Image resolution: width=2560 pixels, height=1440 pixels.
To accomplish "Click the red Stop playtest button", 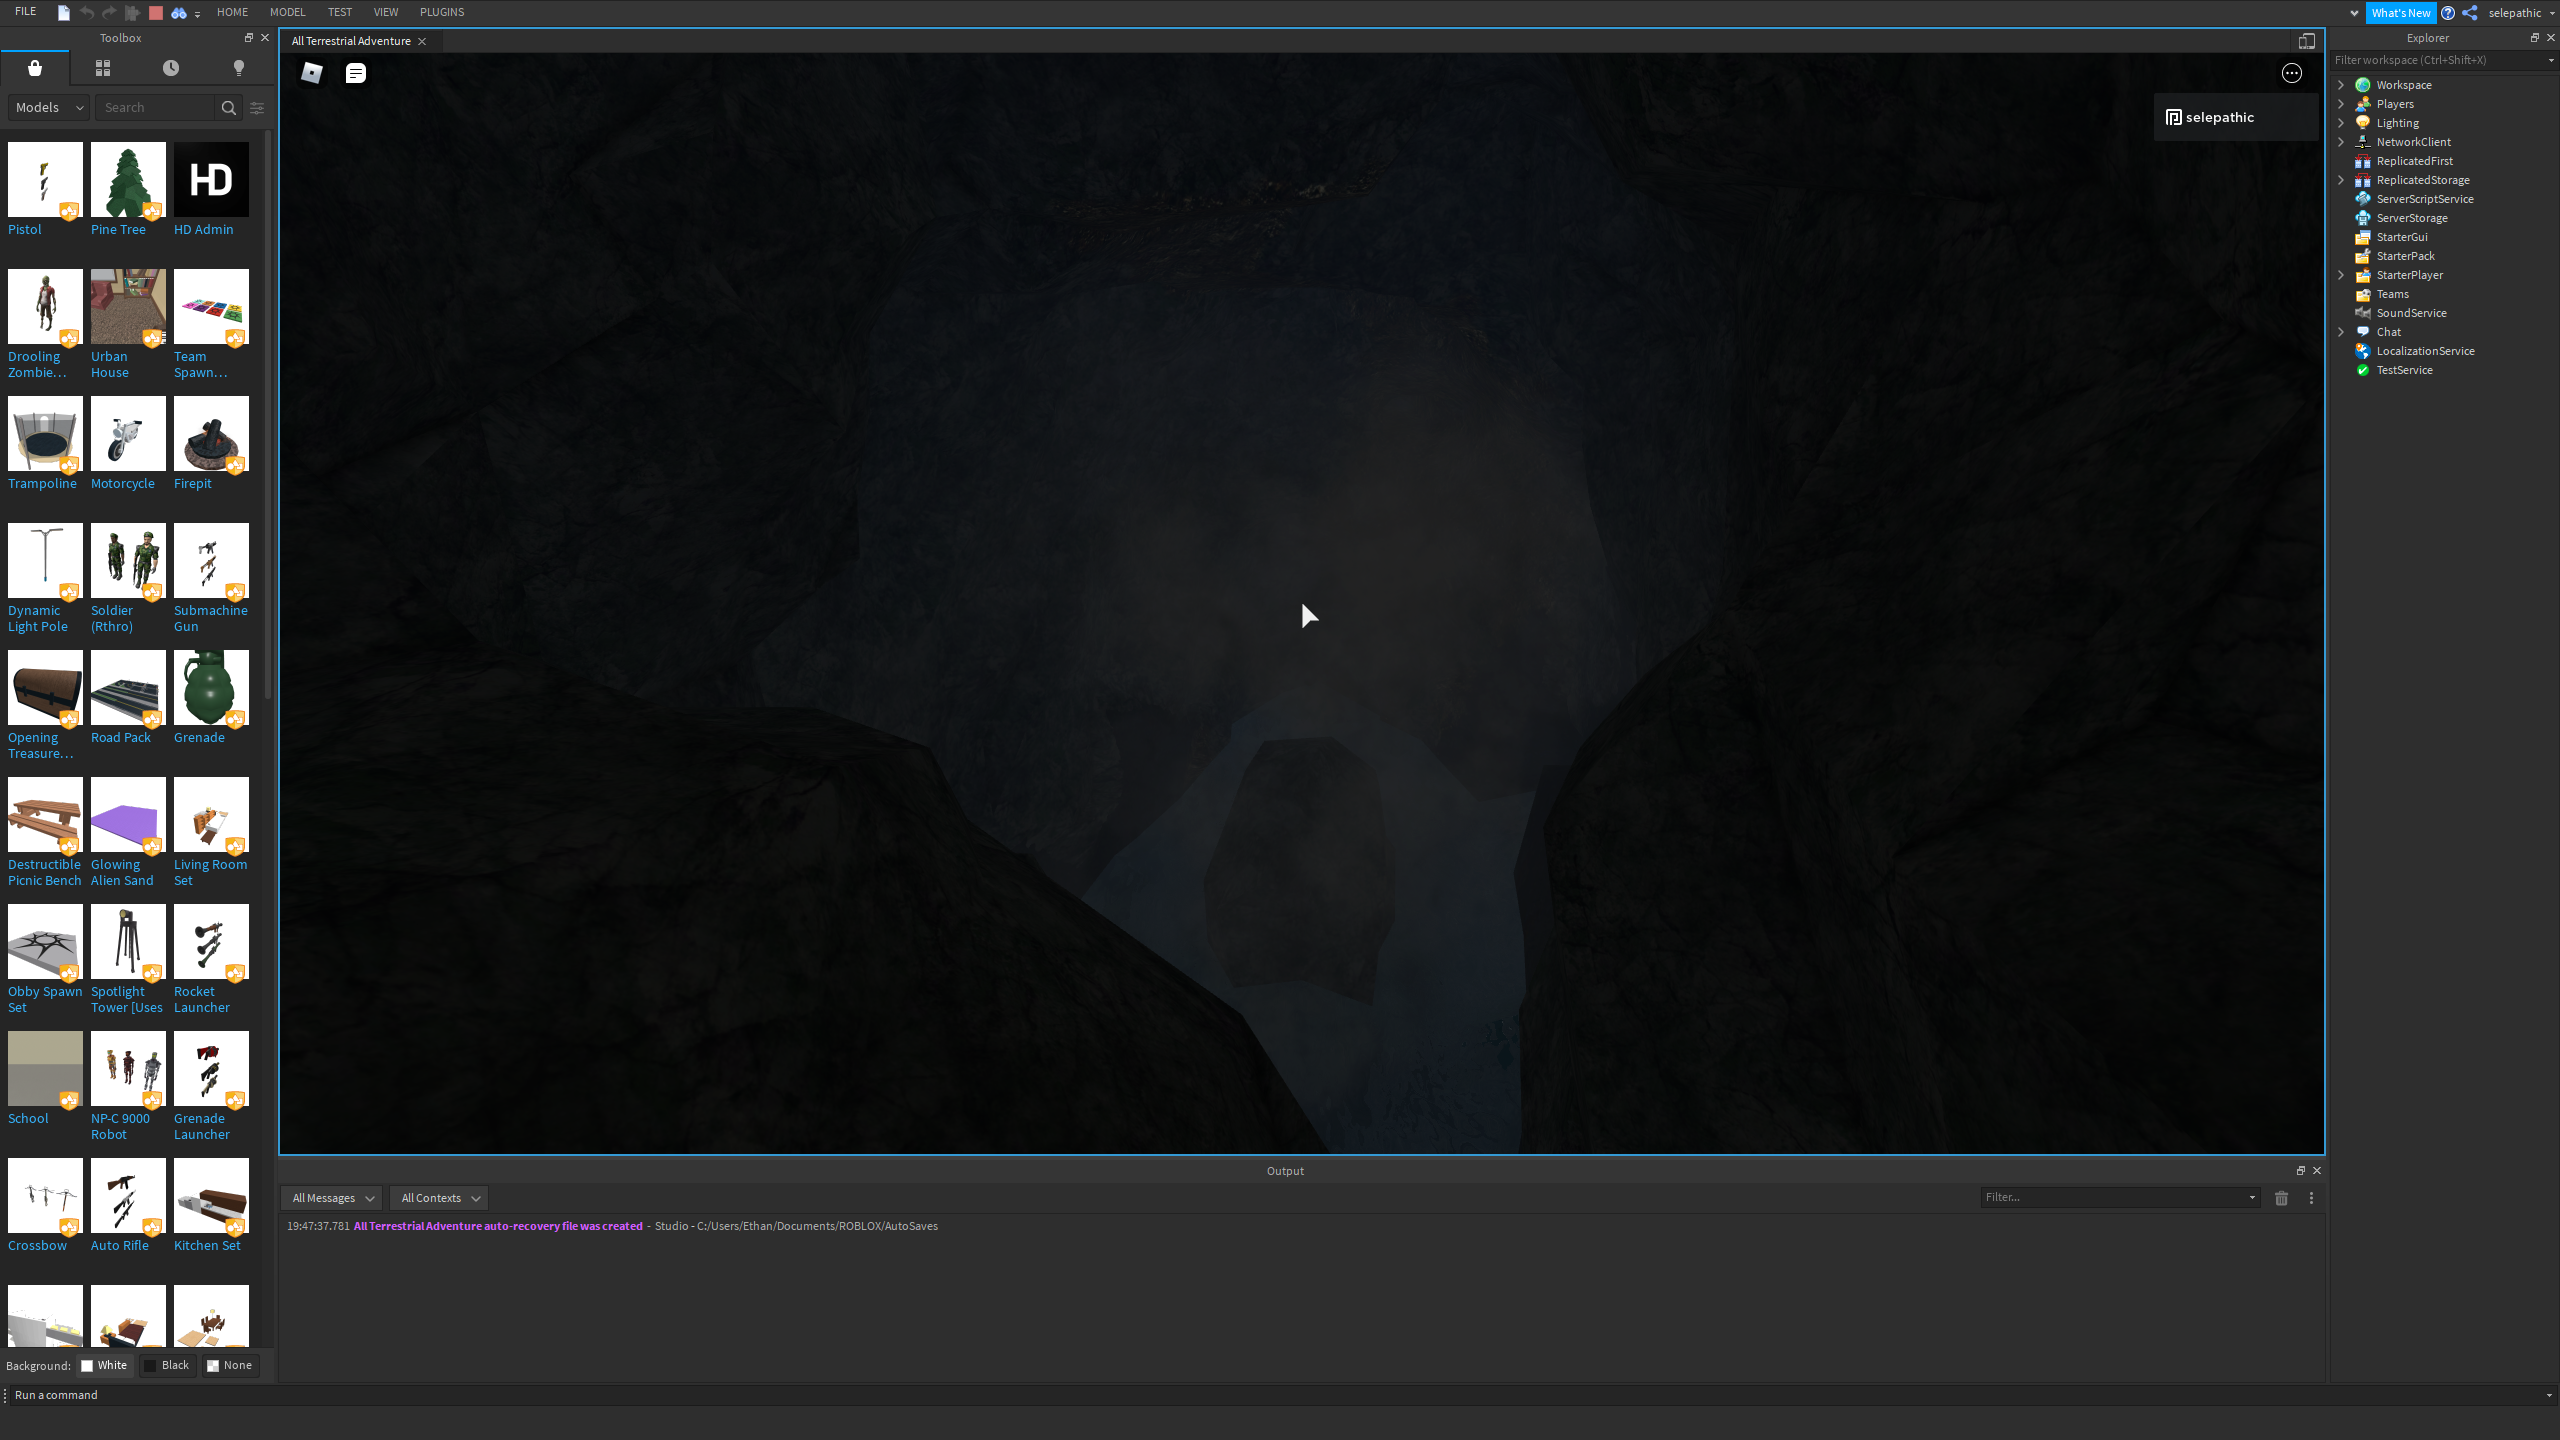I will pos(156,13).
